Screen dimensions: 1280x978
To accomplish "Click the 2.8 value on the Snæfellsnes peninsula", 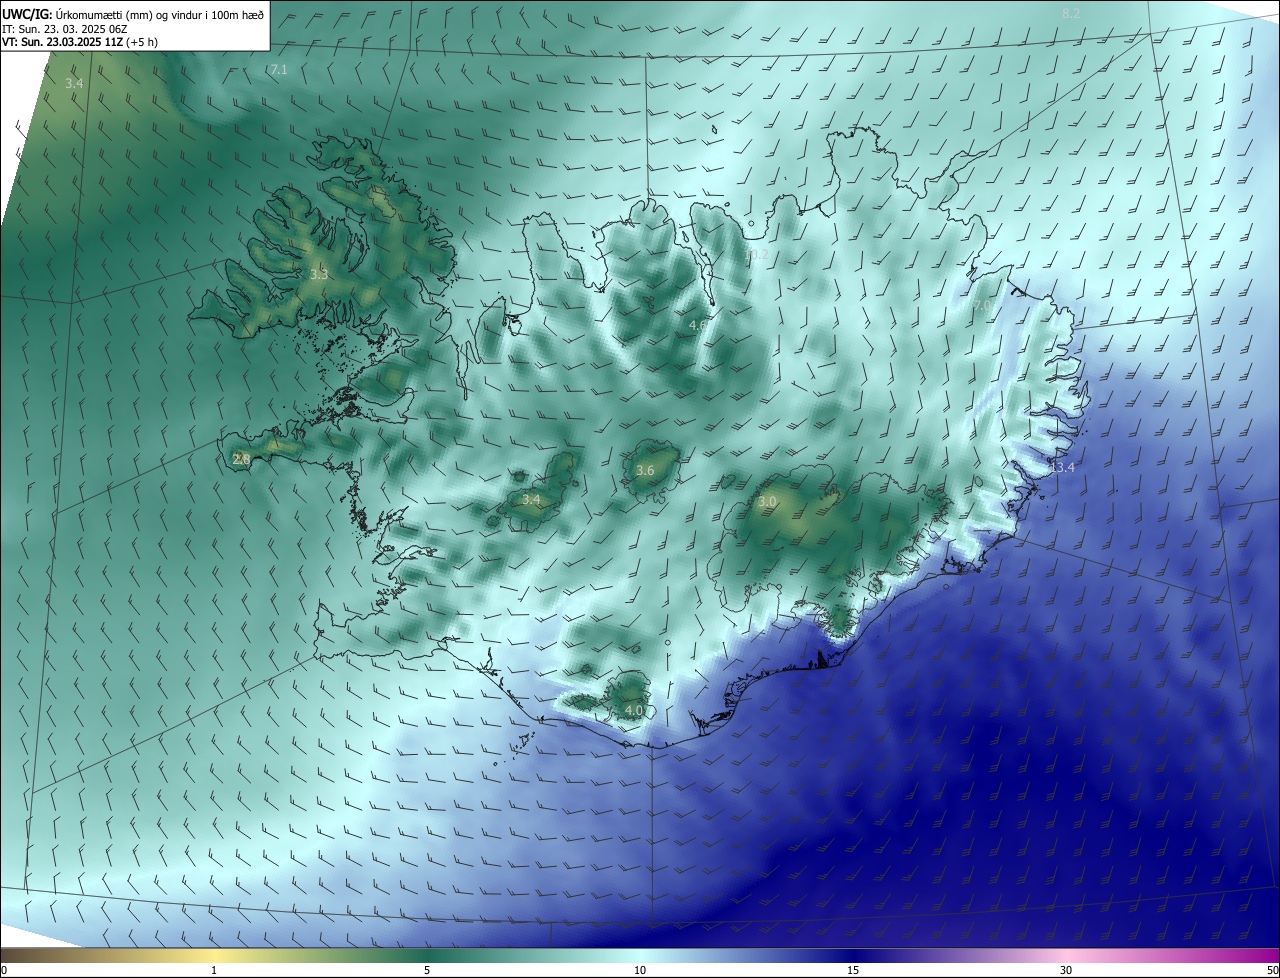I will [x=241, y=459].
